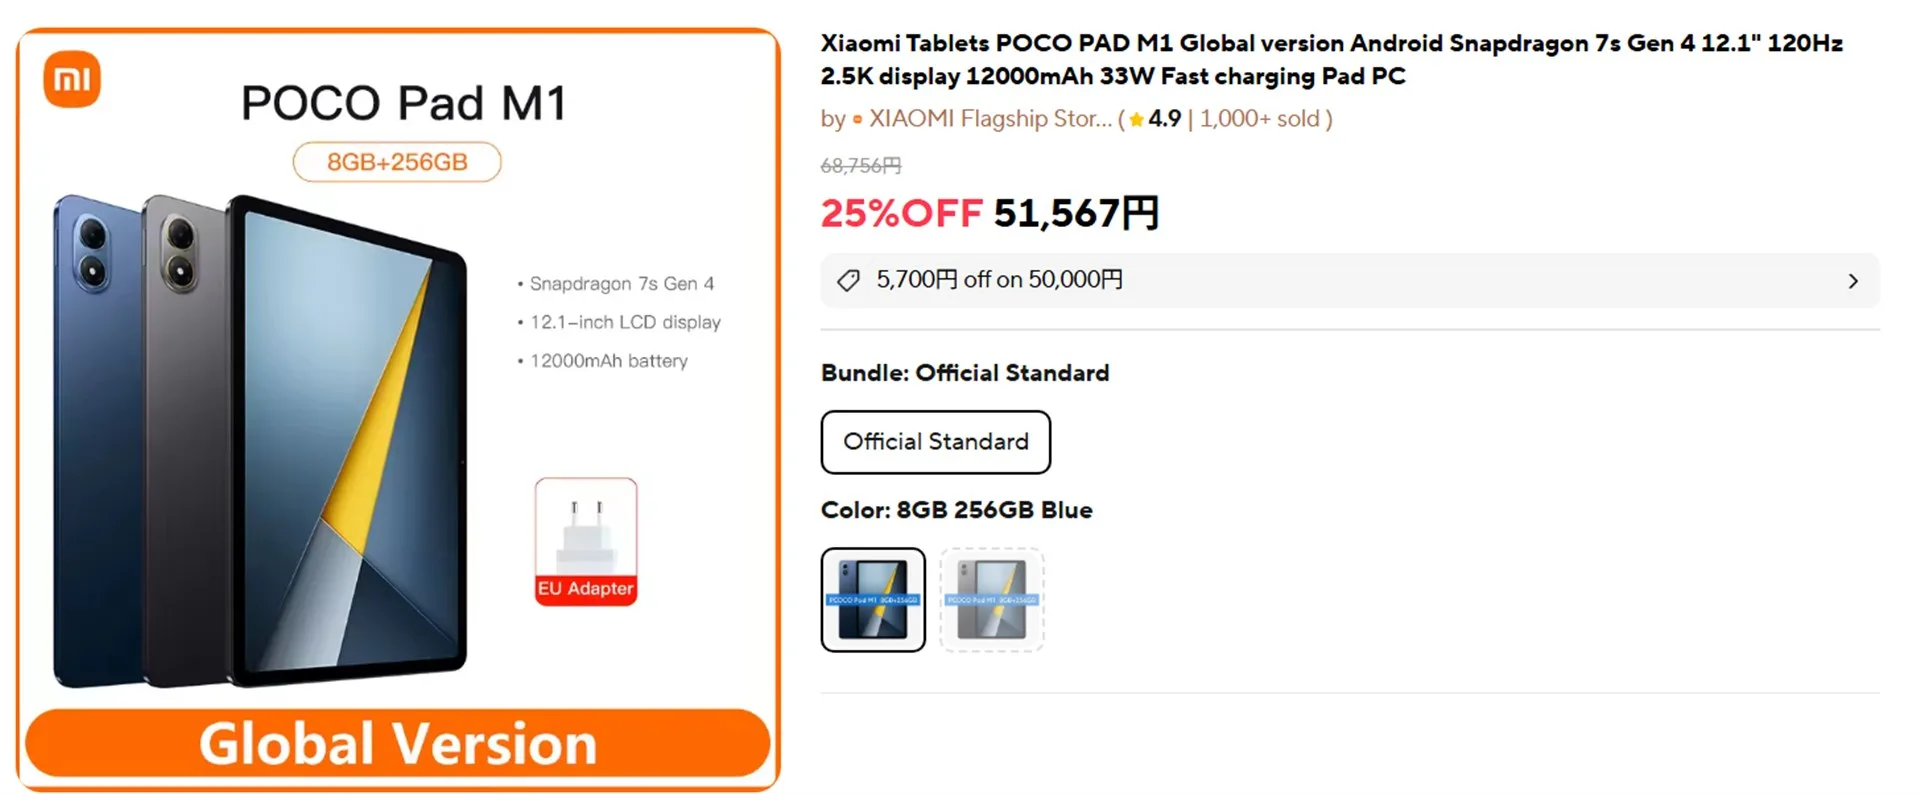Click the orange Global Version banner

point(397,743)
